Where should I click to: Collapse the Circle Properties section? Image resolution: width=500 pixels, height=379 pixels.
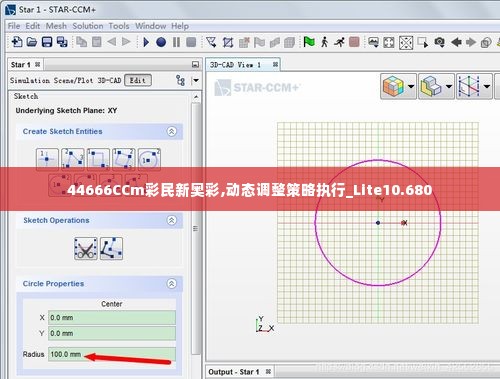171,284
